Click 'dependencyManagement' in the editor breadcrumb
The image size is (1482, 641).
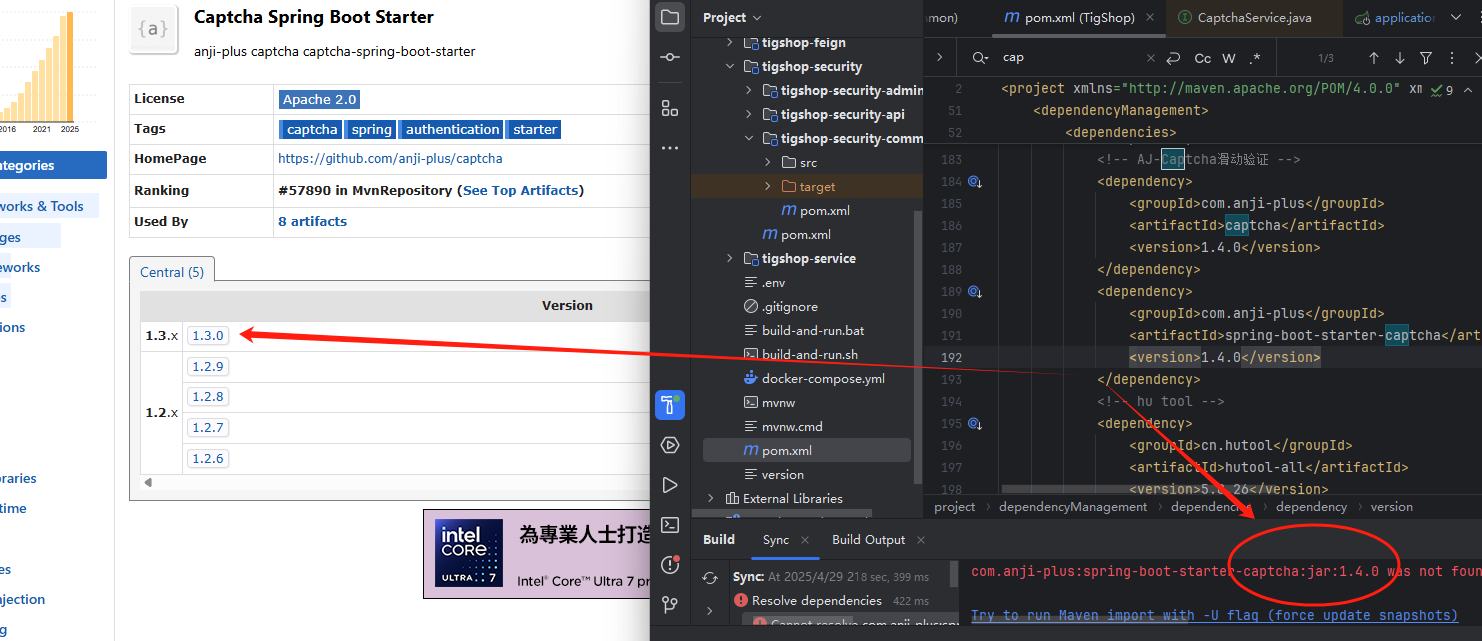[x=1073, y=507]
